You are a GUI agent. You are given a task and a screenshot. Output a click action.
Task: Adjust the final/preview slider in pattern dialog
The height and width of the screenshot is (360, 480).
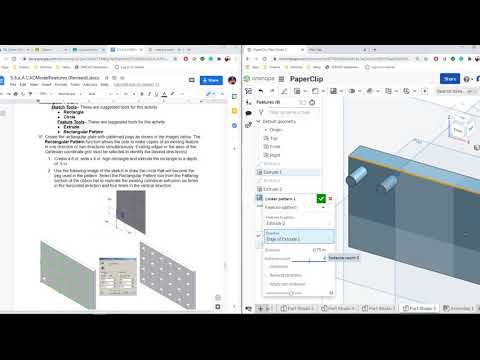tap(291, 293)
